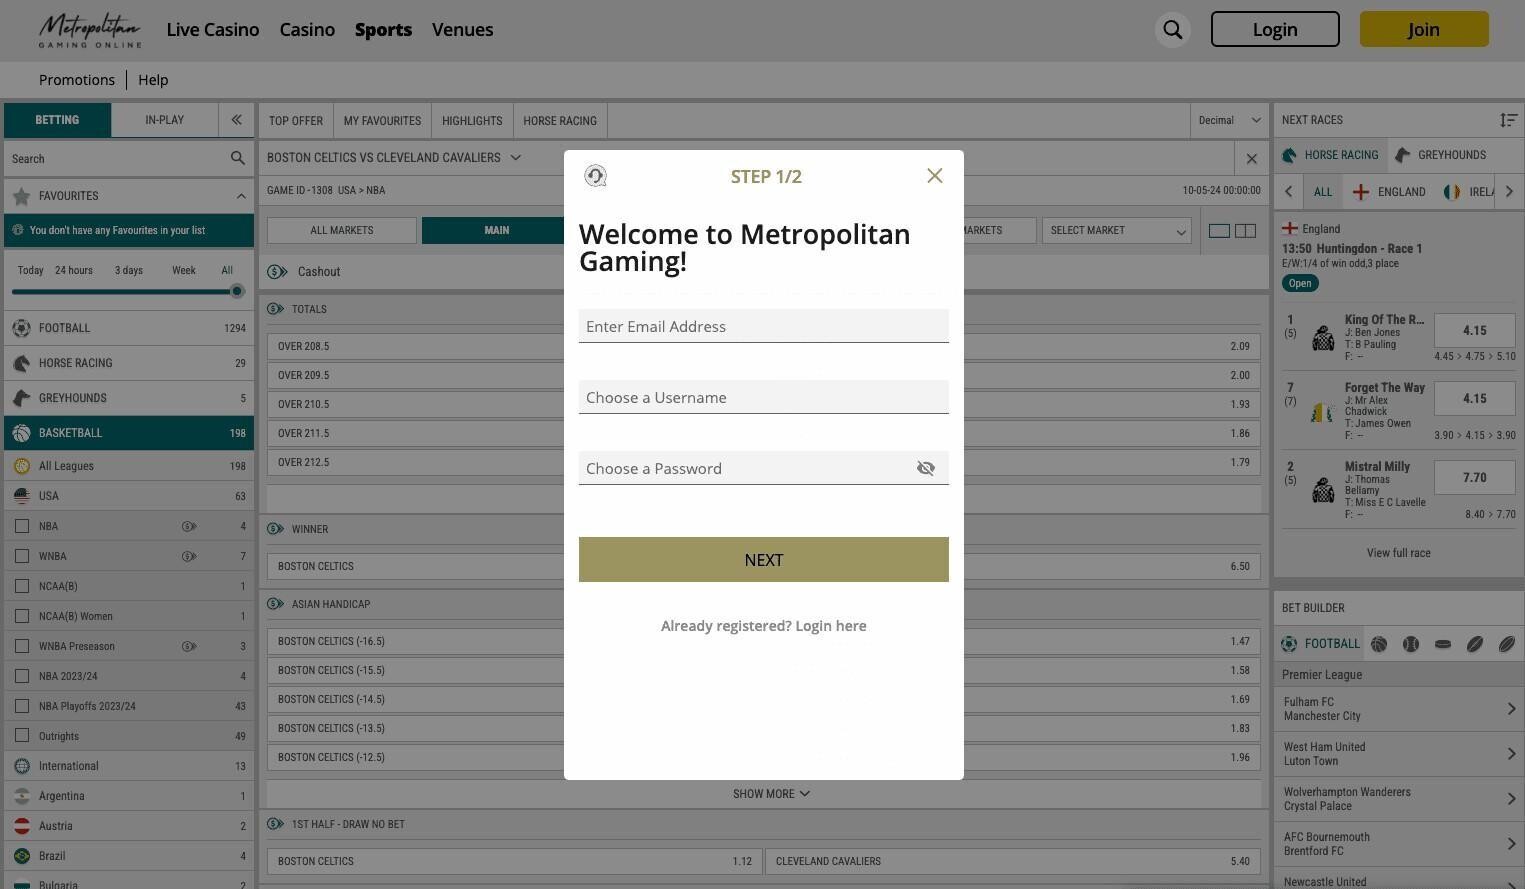
Task: Click the live chat support icon in dialog
Action: click(x=595, y=176)
